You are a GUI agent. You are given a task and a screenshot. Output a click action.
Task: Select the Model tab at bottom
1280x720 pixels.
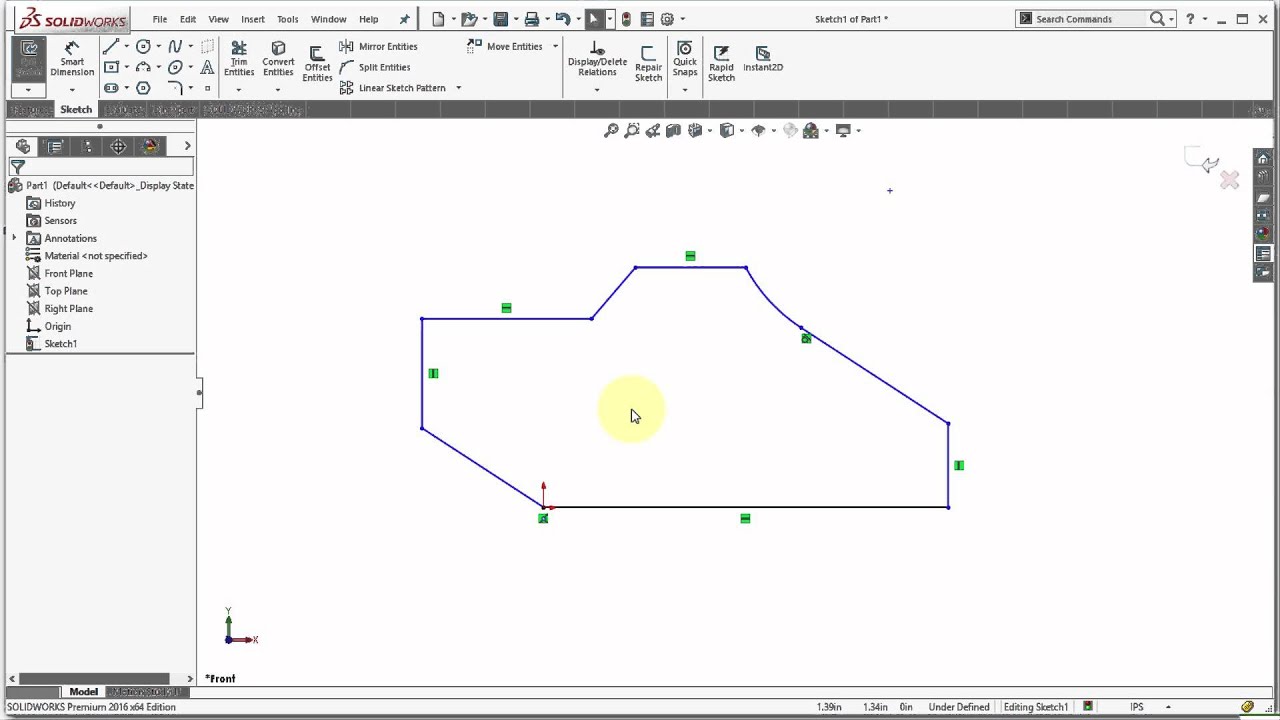83,691
